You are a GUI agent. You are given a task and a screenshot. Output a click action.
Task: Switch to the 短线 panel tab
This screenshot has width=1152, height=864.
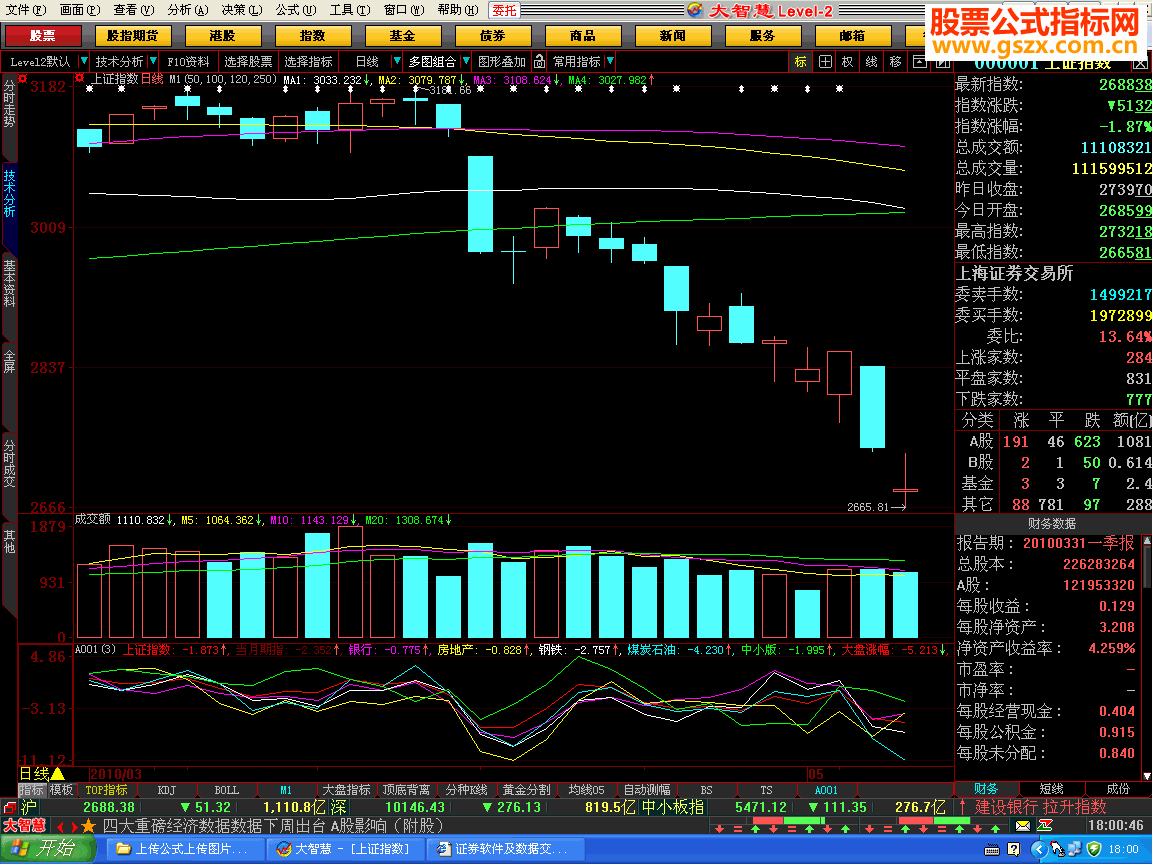click(1051, 789)
